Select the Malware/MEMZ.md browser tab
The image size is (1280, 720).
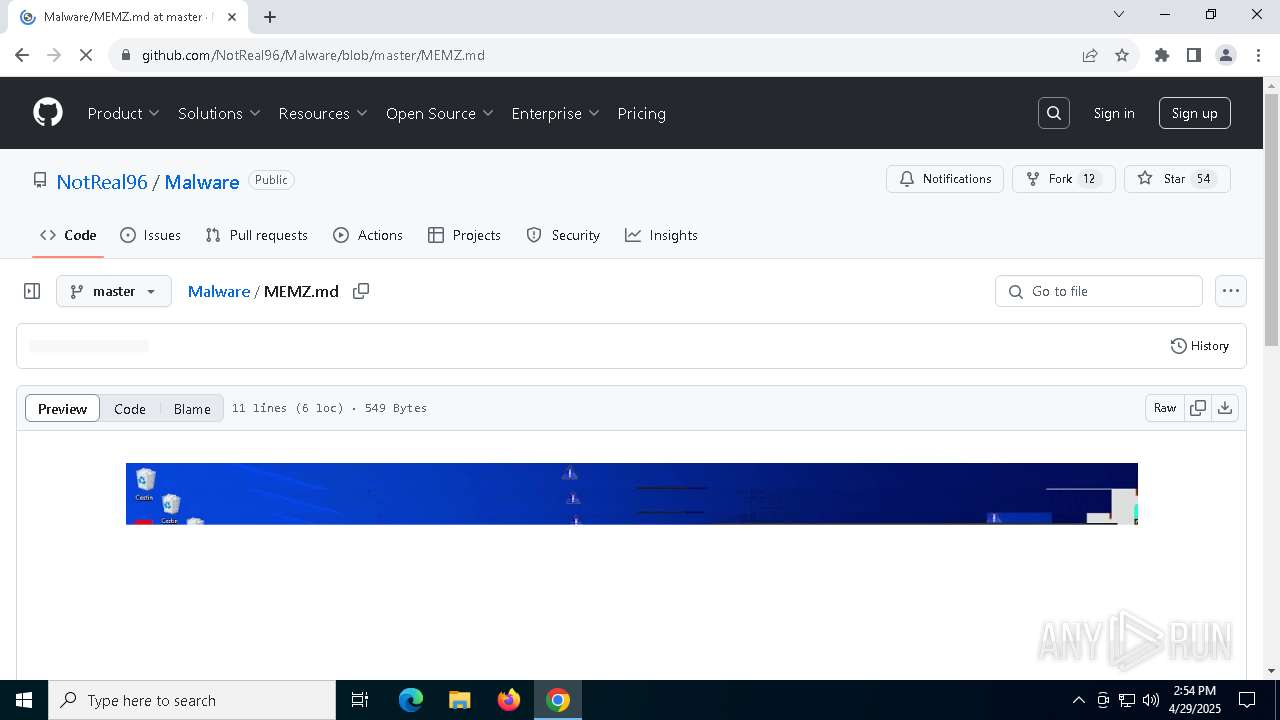click(x=130, y=17)
